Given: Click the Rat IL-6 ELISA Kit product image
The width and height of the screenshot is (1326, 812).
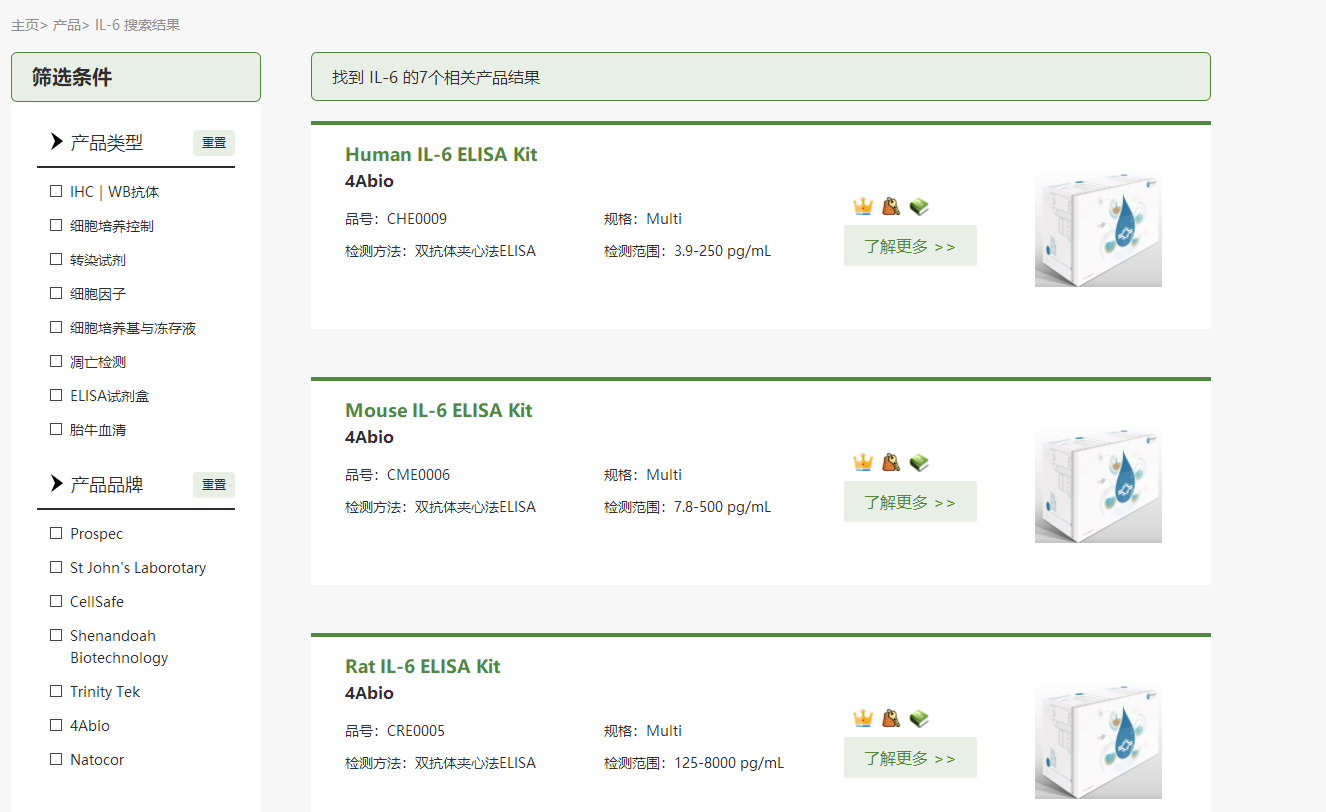Looking at the screenshot, I should (1098, 741).
